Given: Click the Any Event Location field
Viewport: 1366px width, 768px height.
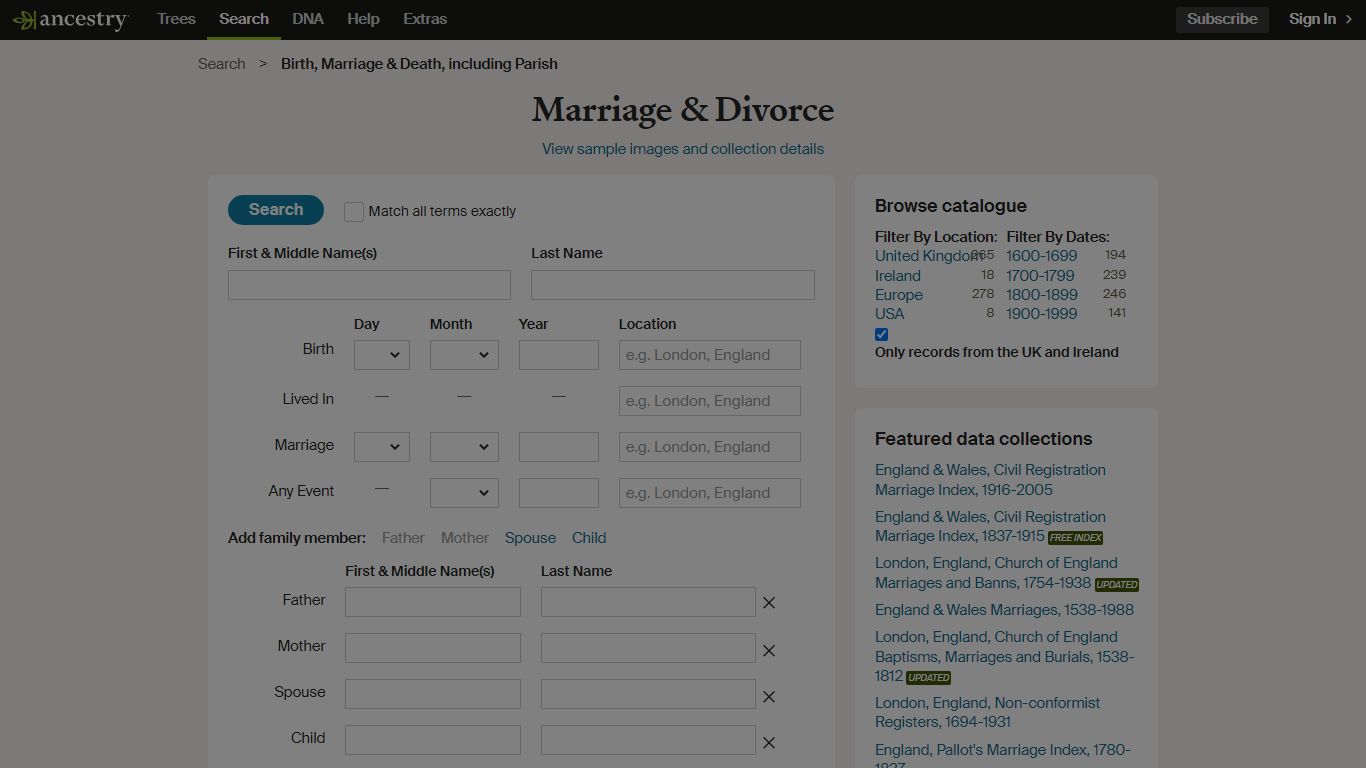Looking at the screenshot, I should (x=710, y=493).
